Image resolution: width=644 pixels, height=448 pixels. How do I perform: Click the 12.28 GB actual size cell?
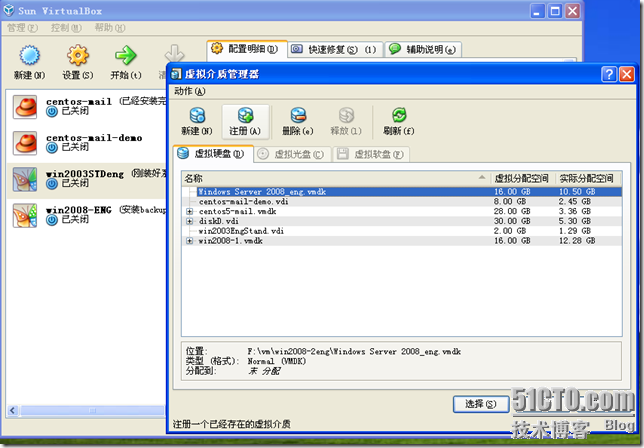tap(577, 241)
